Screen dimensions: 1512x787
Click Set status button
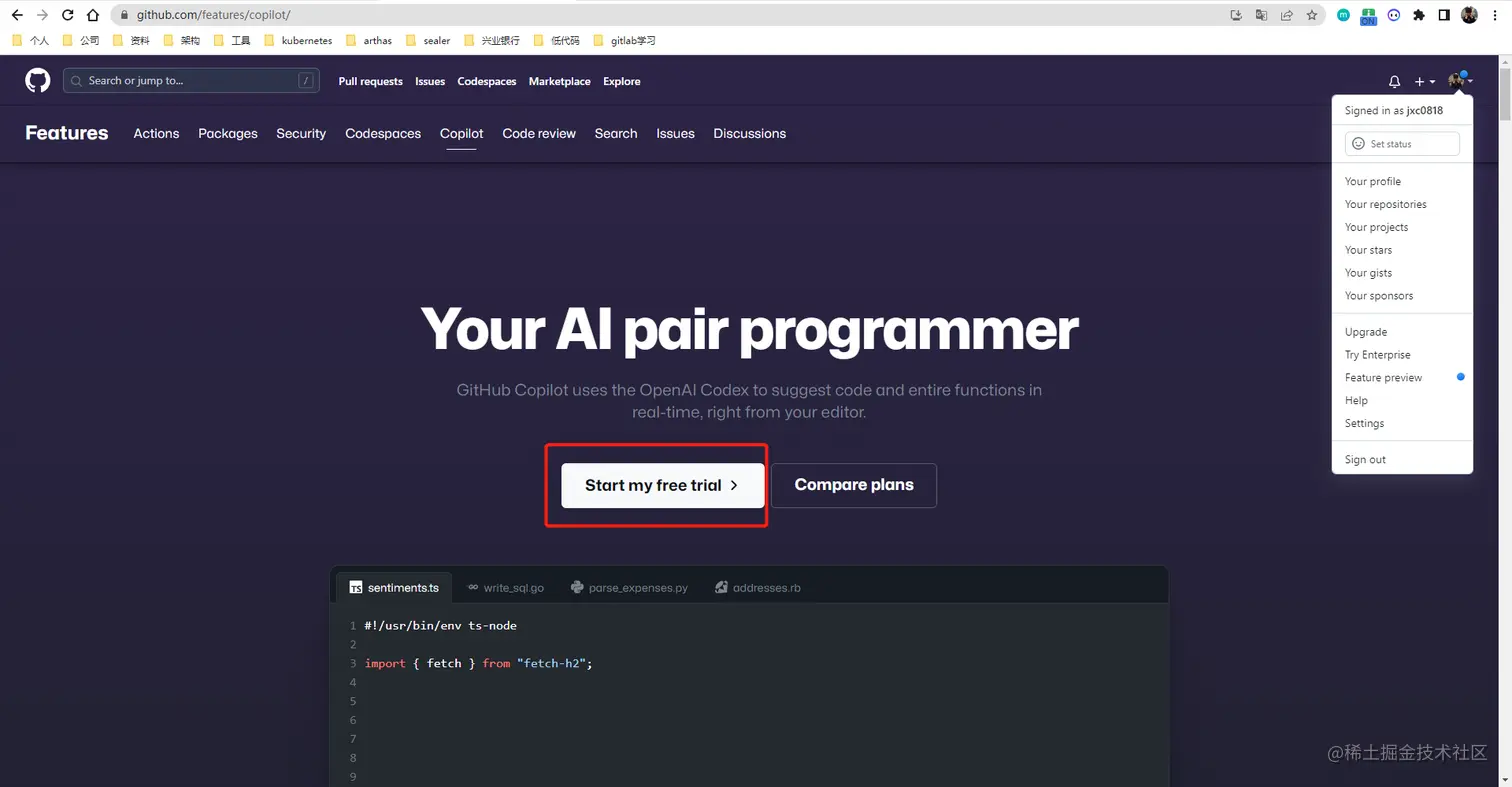(1402, 144)
